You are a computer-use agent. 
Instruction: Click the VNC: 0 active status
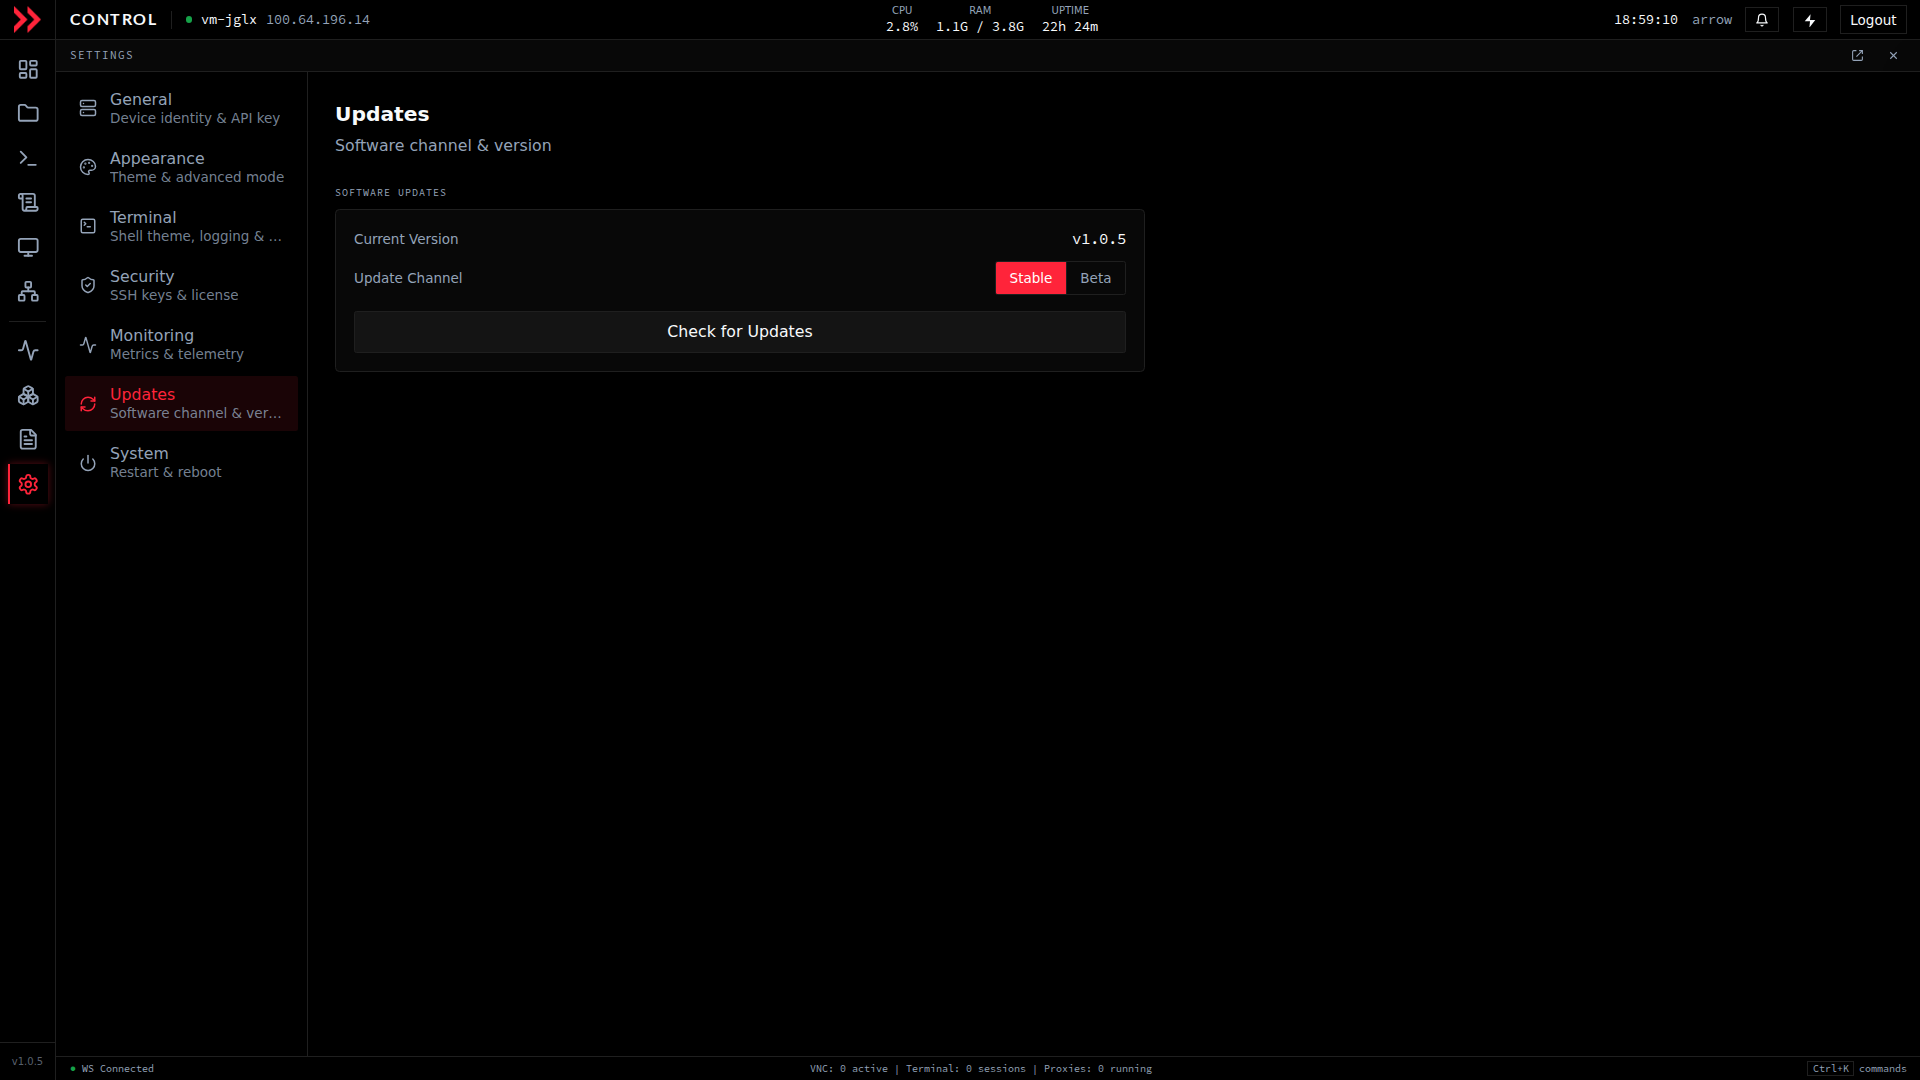pos(849,1068)
